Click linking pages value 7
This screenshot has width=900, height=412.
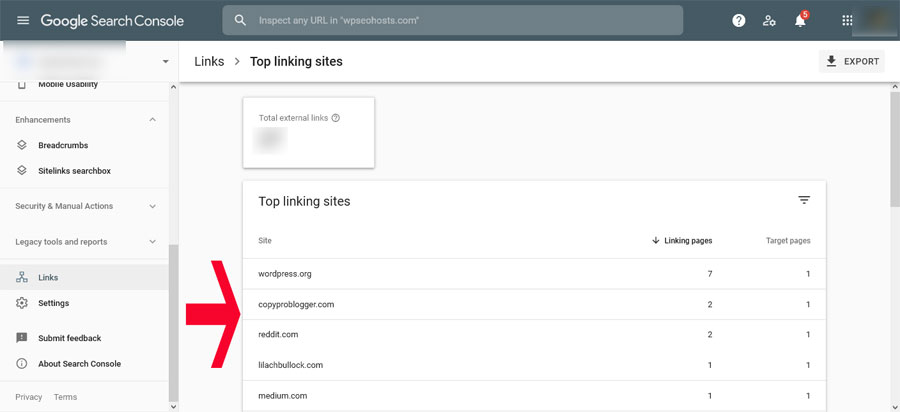tap(710, 274)
